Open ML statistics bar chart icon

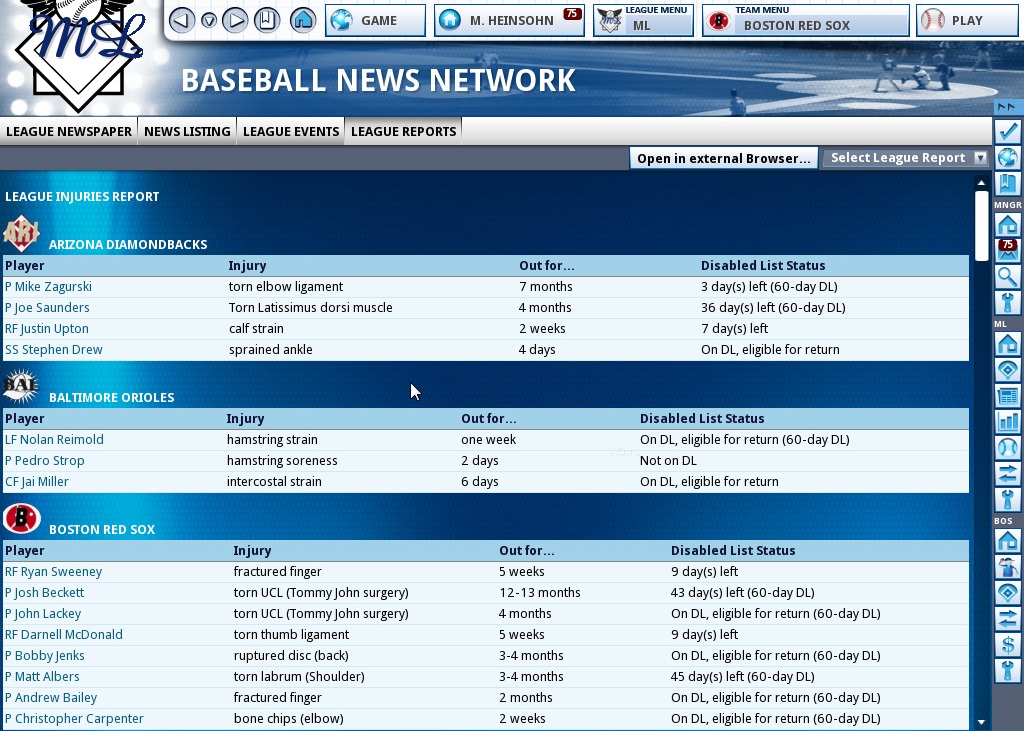[x=1007, y=421]
